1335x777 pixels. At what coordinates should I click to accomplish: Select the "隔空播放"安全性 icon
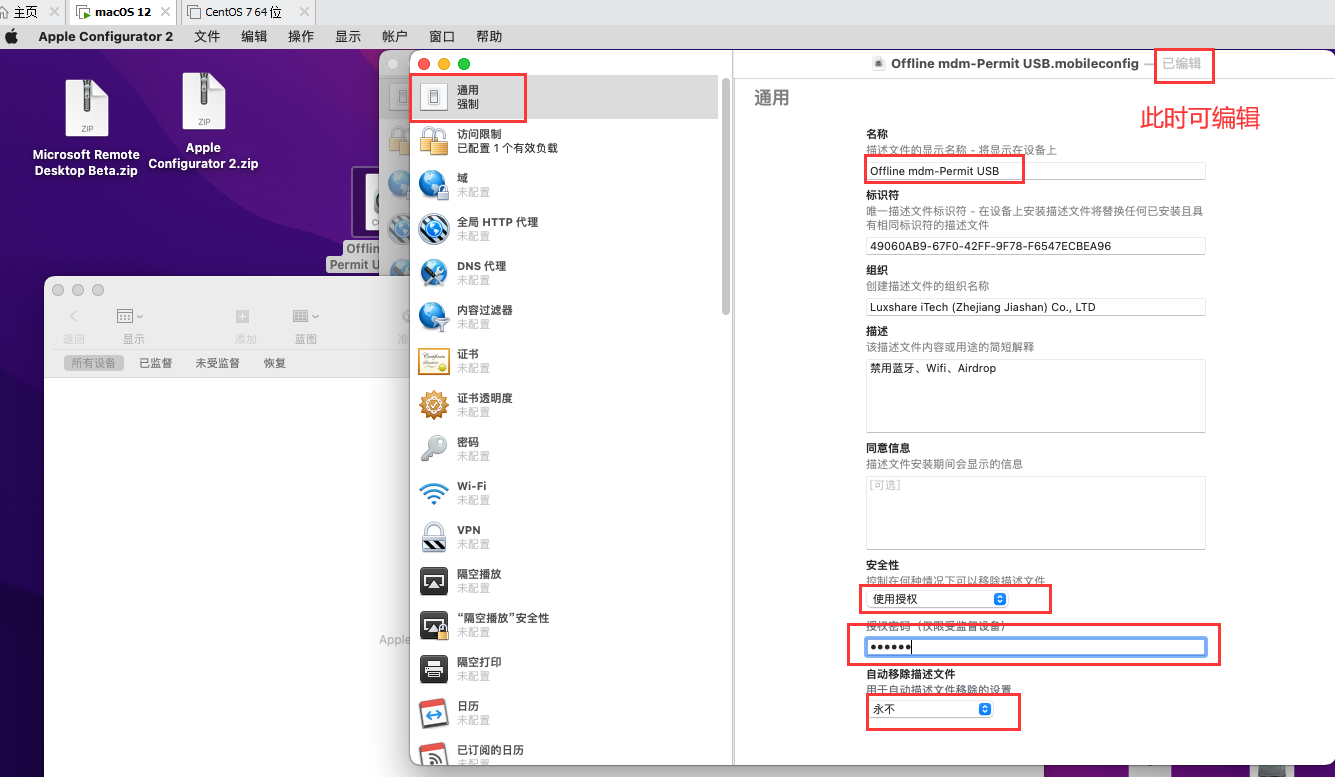coord(434,625)
